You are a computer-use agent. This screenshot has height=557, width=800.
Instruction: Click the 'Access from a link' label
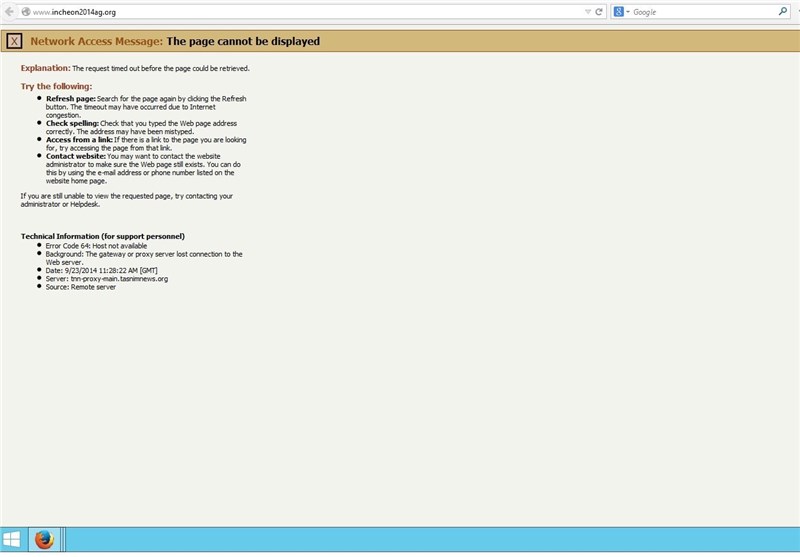[x=79, y=140]
